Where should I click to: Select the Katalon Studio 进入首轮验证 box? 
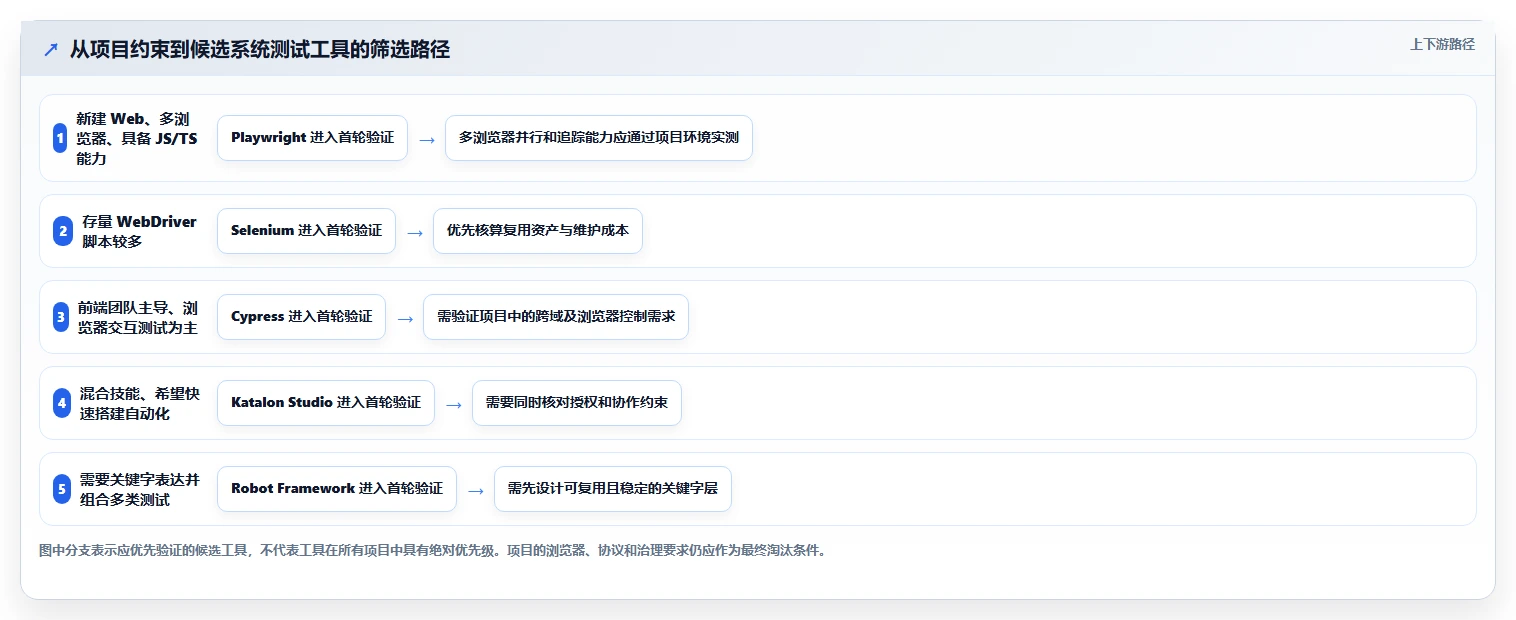(x=326, y=403)
